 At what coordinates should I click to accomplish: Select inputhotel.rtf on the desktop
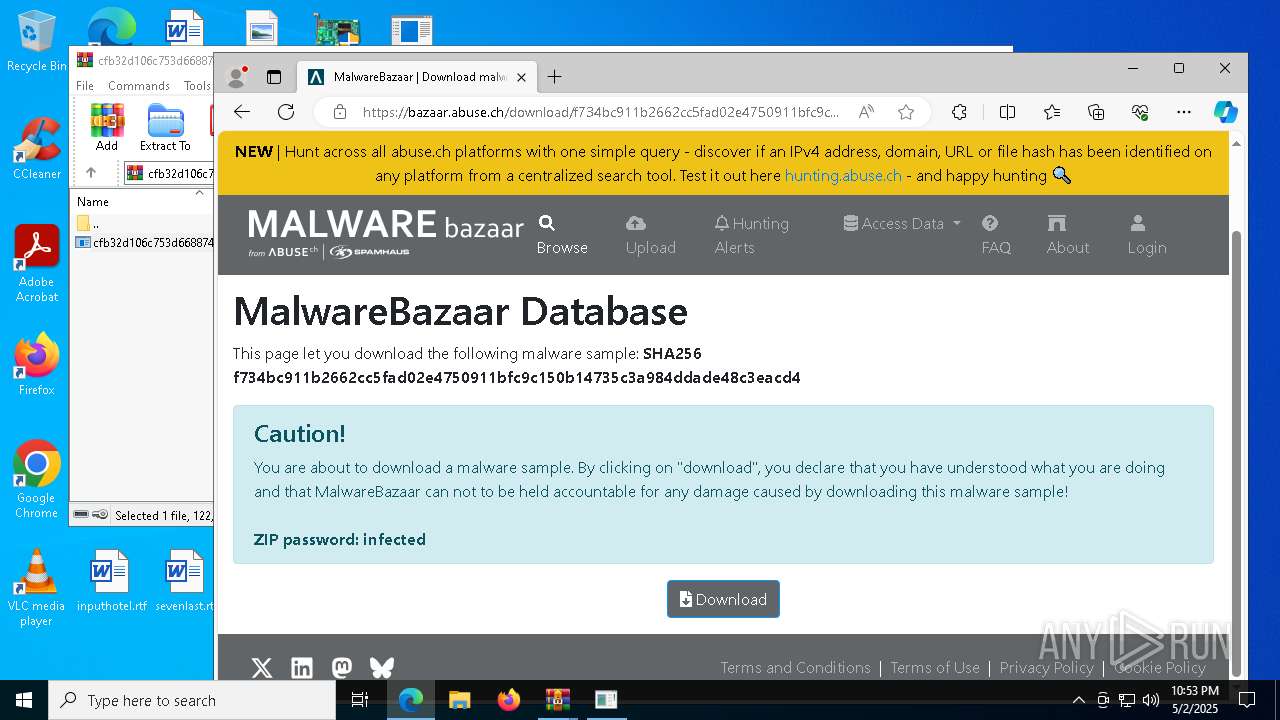click(x=111, y=581)
